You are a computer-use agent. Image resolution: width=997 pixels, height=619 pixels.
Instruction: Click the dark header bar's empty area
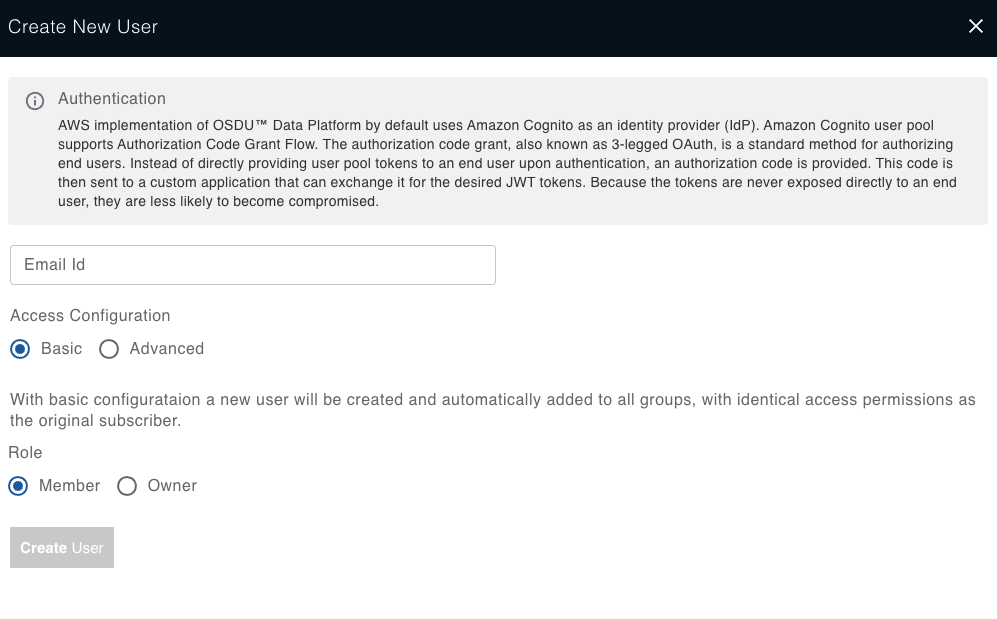coord(560,28)
